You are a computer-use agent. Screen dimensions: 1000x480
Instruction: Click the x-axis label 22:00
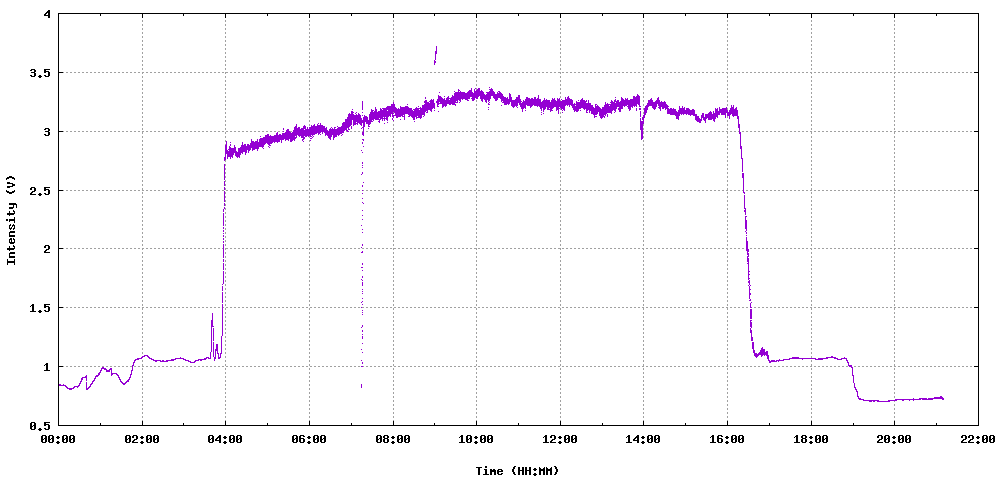(978, 439)
